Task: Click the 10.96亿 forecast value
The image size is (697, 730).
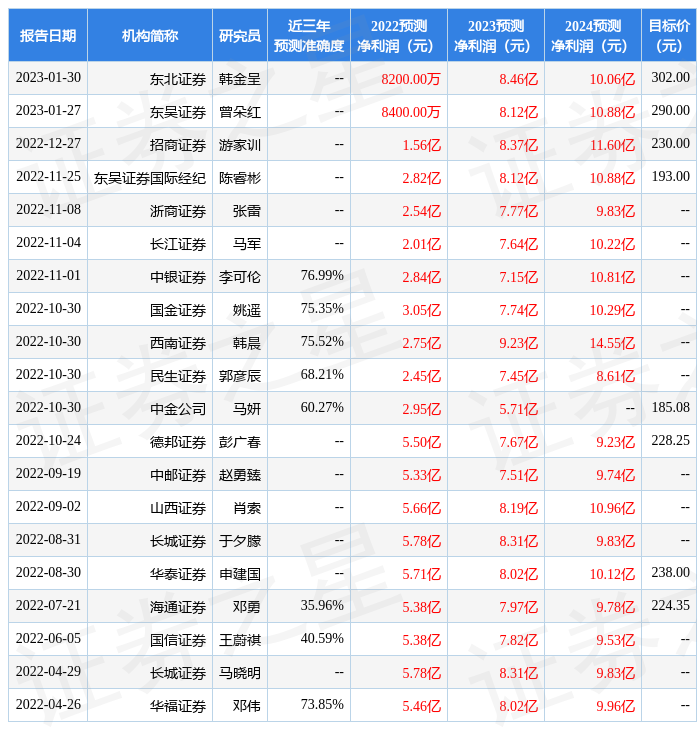Action: pyautogui.click(x=612, y=508)
